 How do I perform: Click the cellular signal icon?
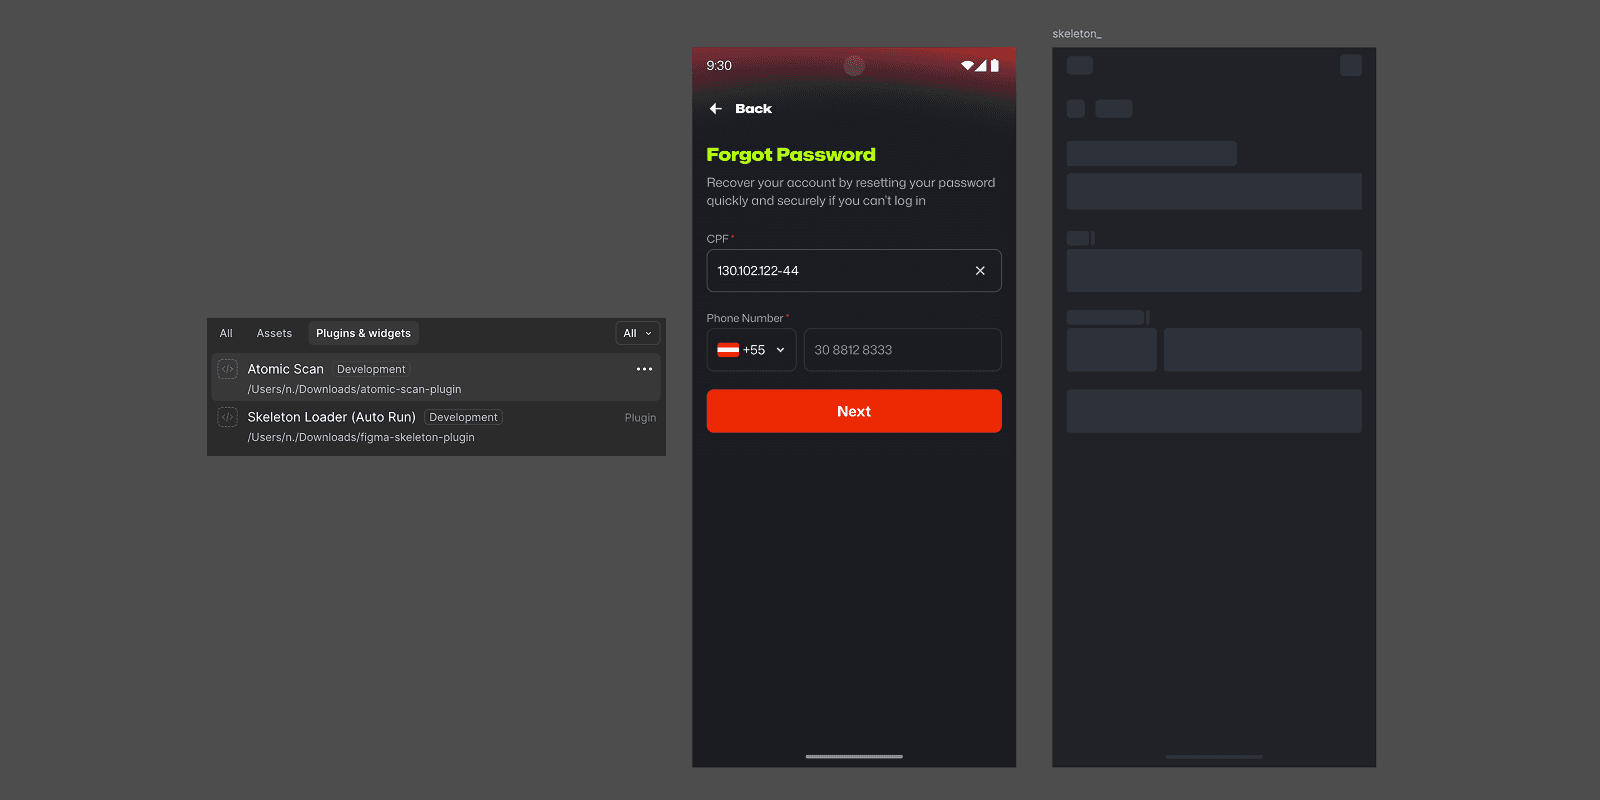pos(981,66)
